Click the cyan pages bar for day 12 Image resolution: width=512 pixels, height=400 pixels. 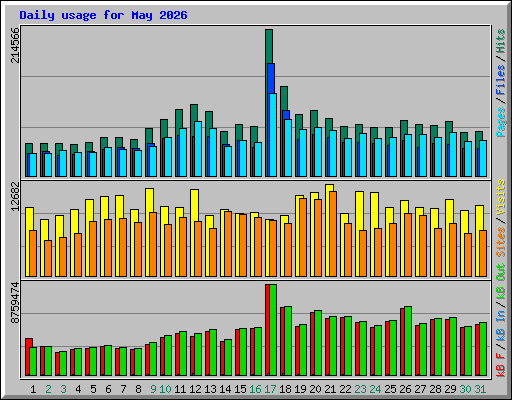point(198,149)
